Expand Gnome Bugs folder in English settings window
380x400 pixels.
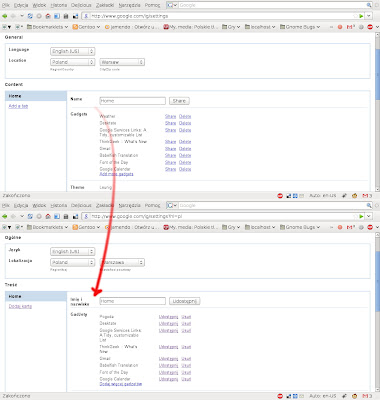[300, 27]
